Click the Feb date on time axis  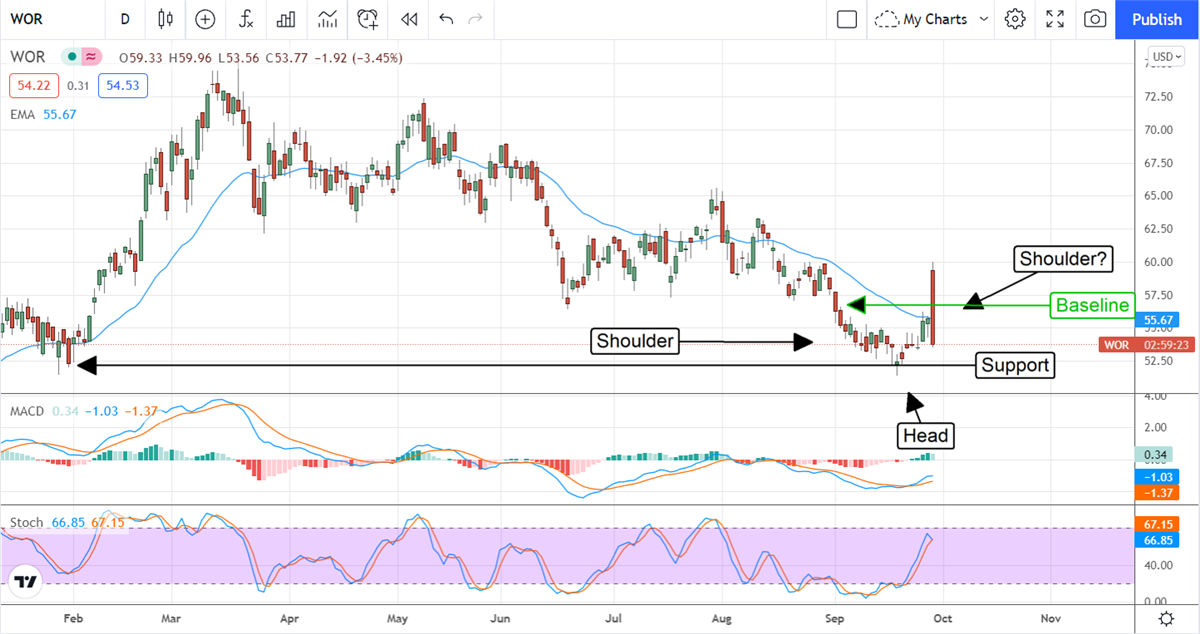coord(73,619)
